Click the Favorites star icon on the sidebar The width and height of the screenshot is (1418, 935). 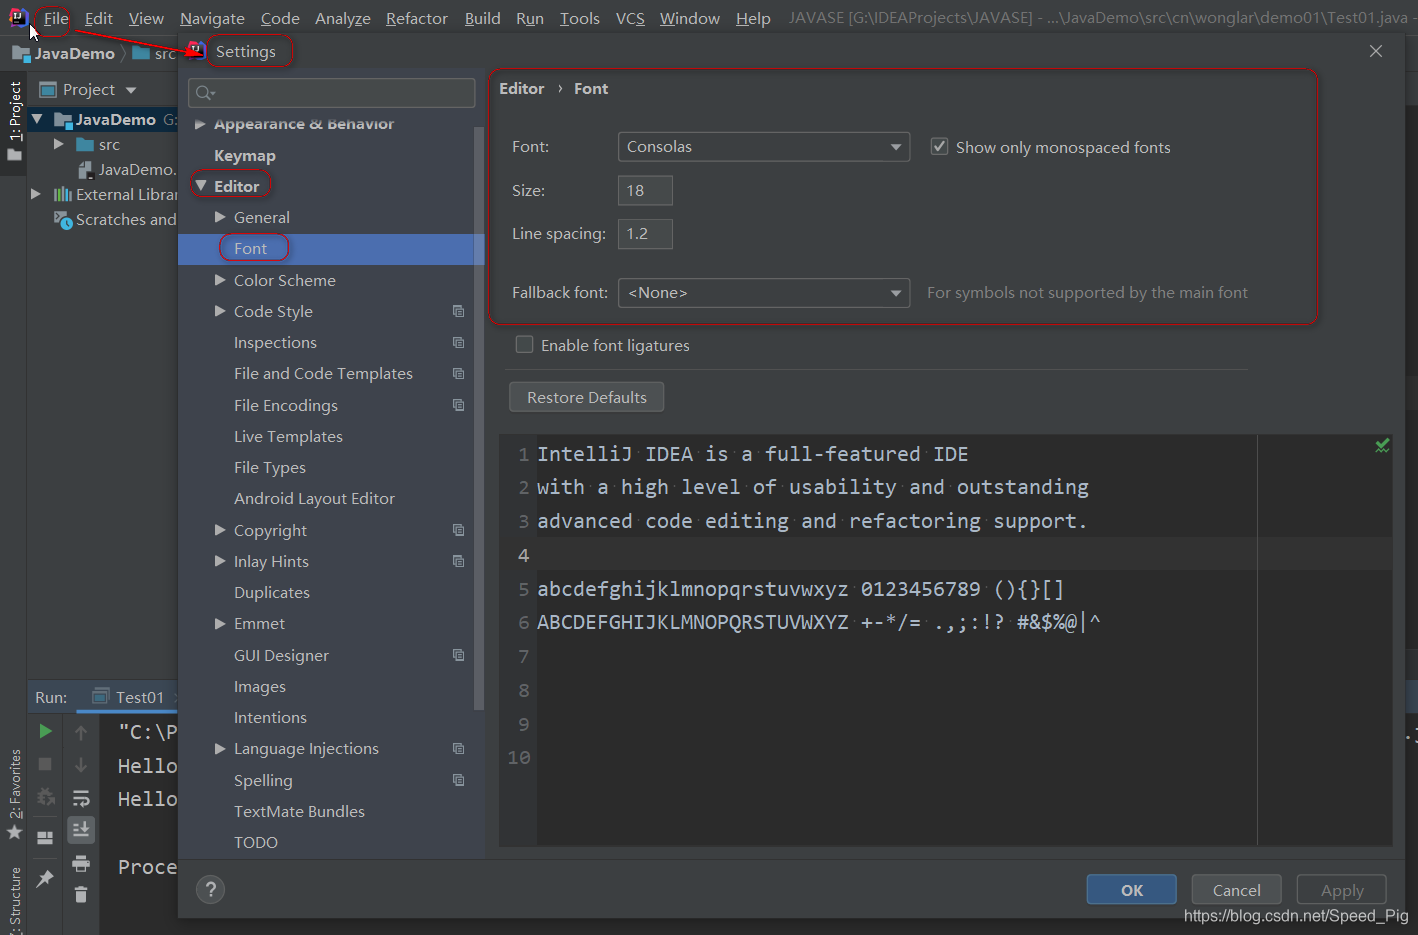[x=14, y=832]
